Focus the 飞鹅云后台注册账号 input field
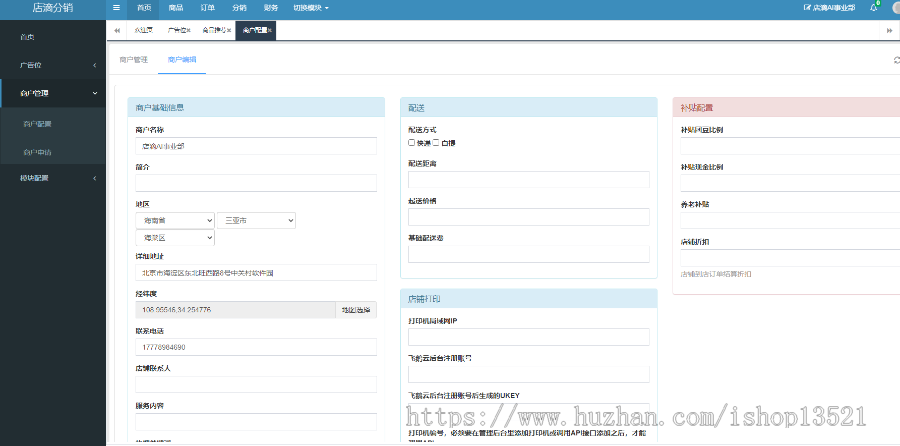This screenshot has height=446, width=900. pos(529,374)
